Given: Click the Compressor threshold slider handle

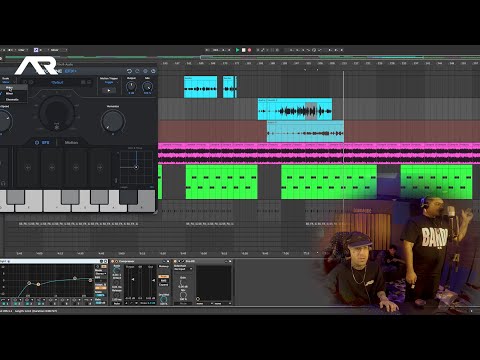Looking at the screenshot, I should click(133, 279).
